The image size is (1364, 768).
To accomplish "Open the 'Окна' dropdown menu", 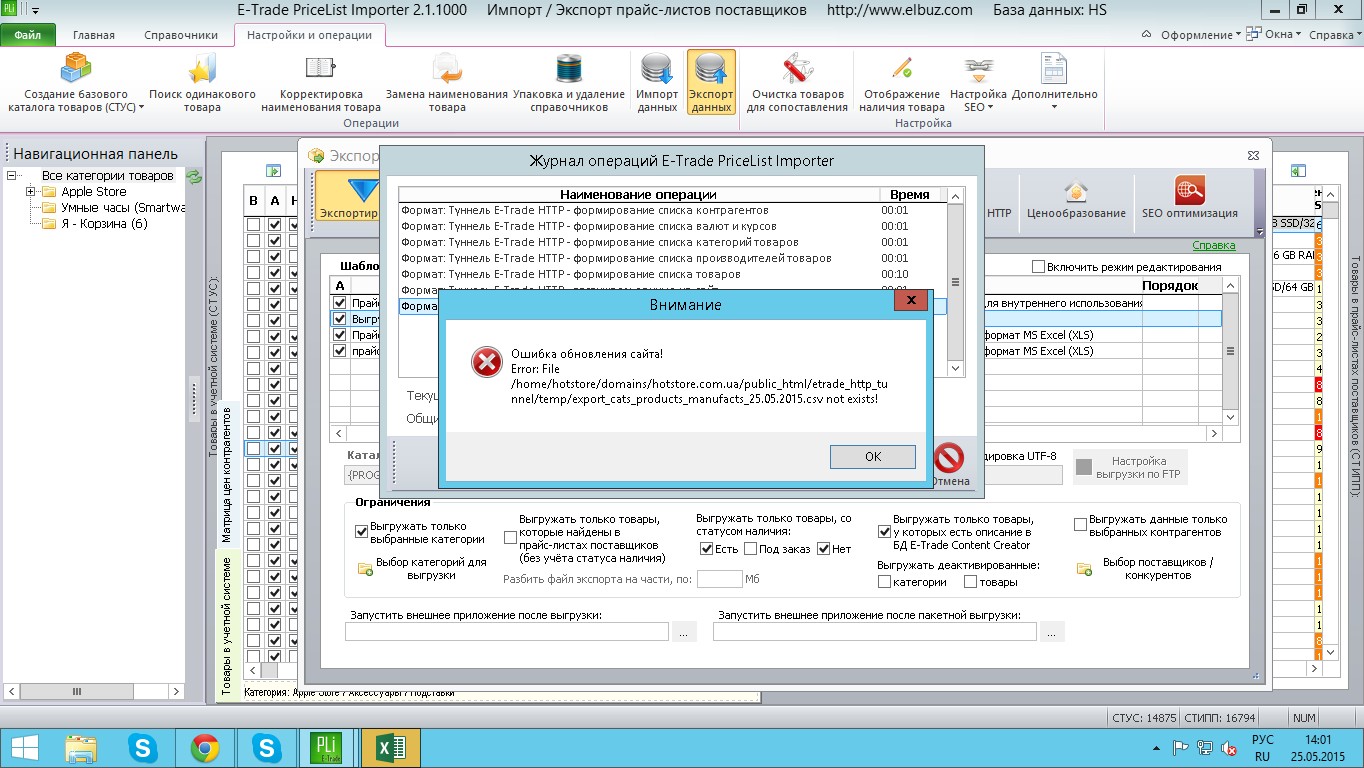I will 1275,35.
